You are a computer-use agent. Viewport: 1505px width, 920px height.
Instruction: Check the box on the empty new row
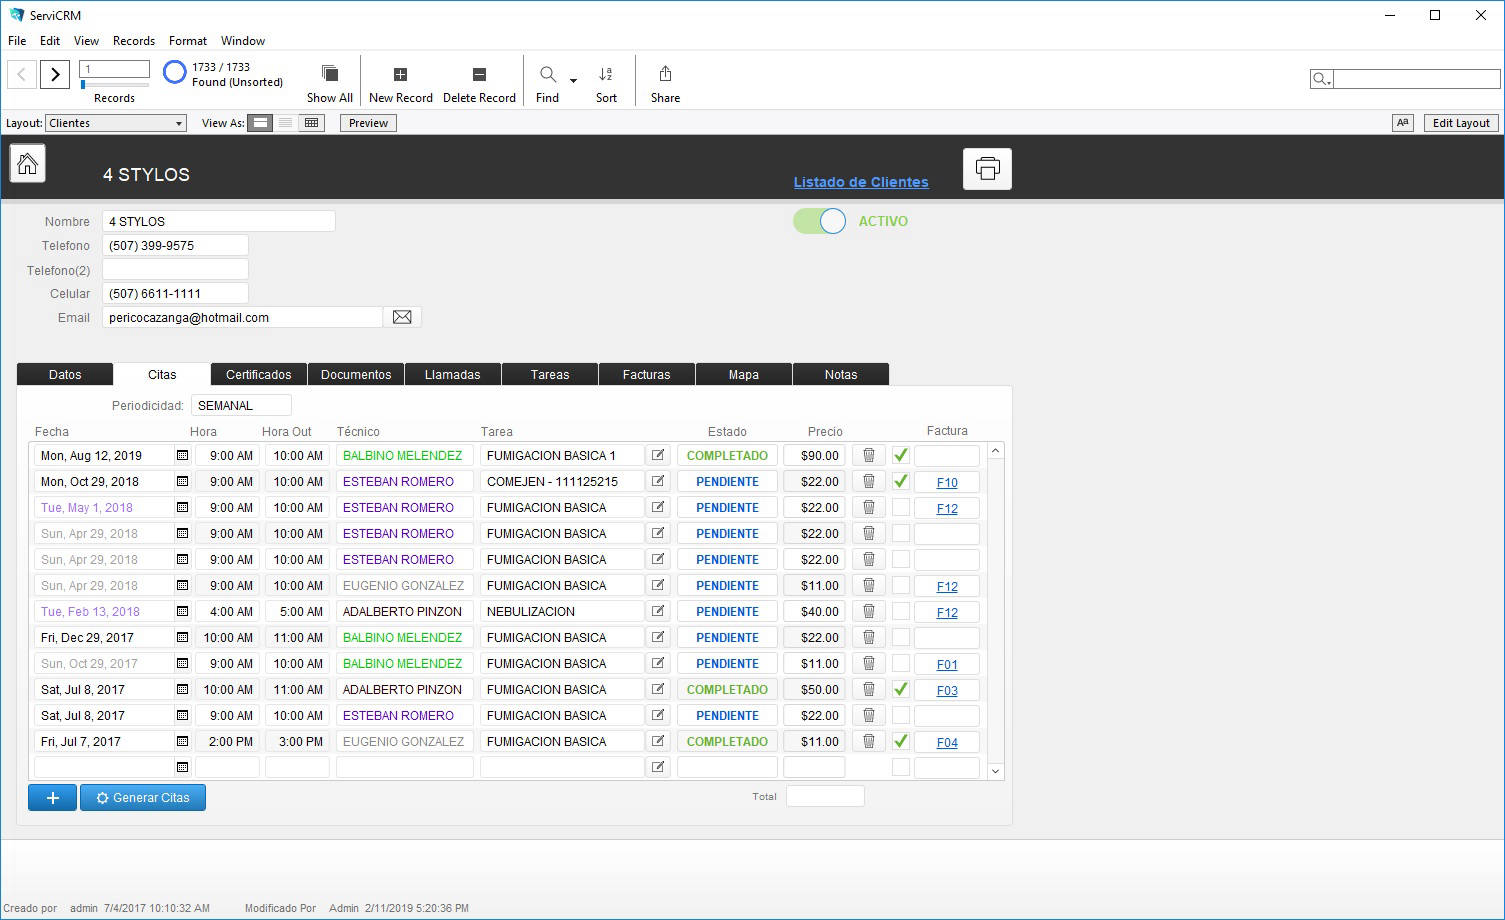point(901,767)
